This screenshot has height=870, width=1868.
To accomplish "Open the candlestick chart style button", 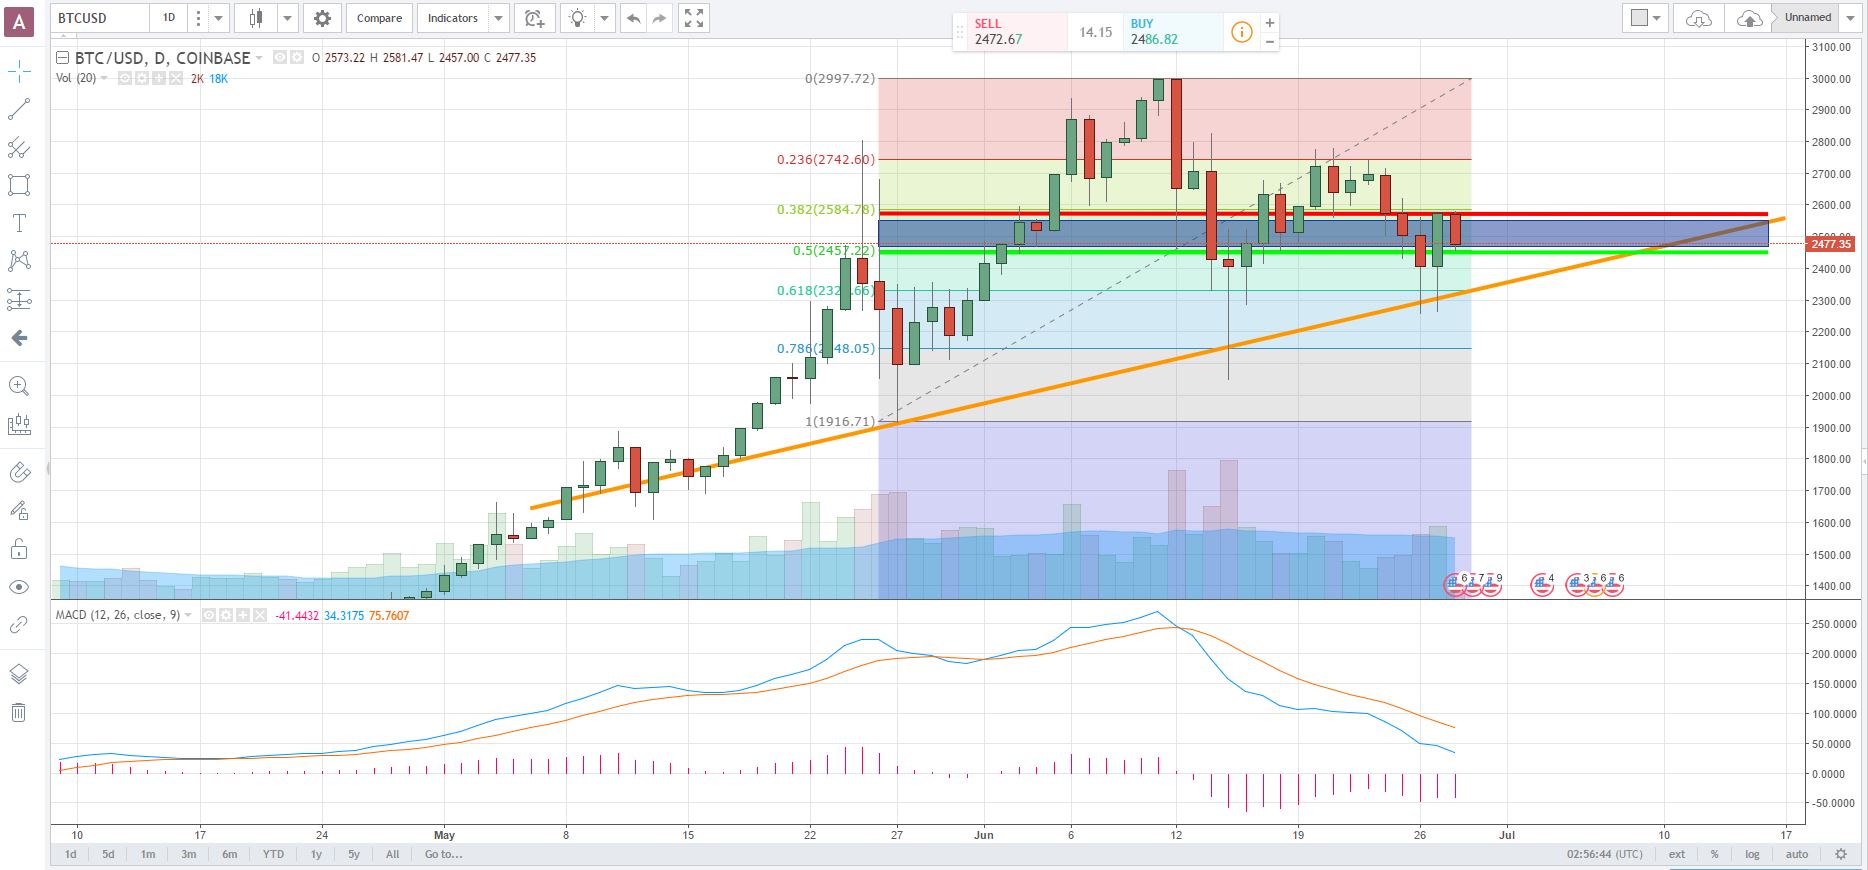I will 257,18.
